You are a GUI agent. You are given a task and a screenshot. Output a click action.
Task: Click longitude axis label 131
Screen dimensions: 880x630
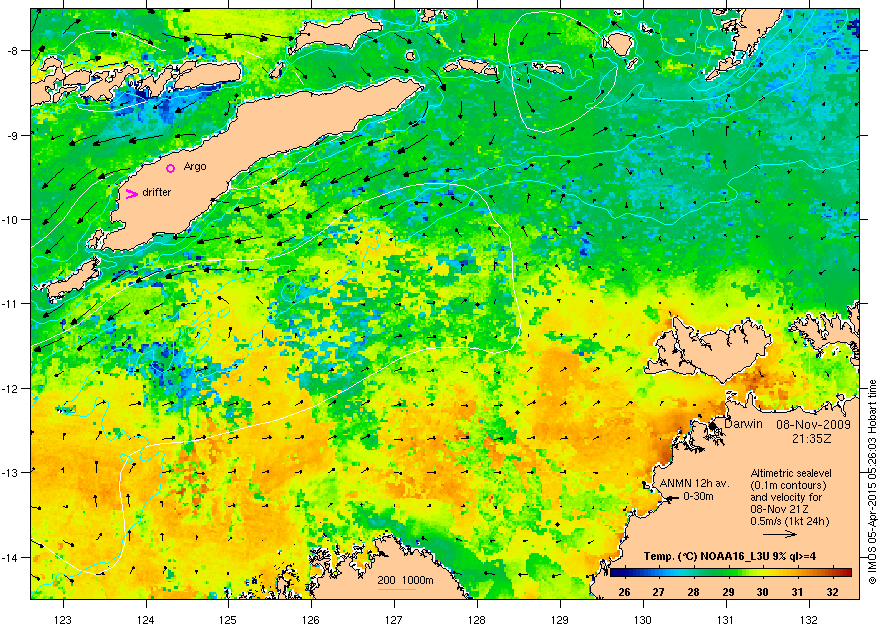[x=726, y=620]
